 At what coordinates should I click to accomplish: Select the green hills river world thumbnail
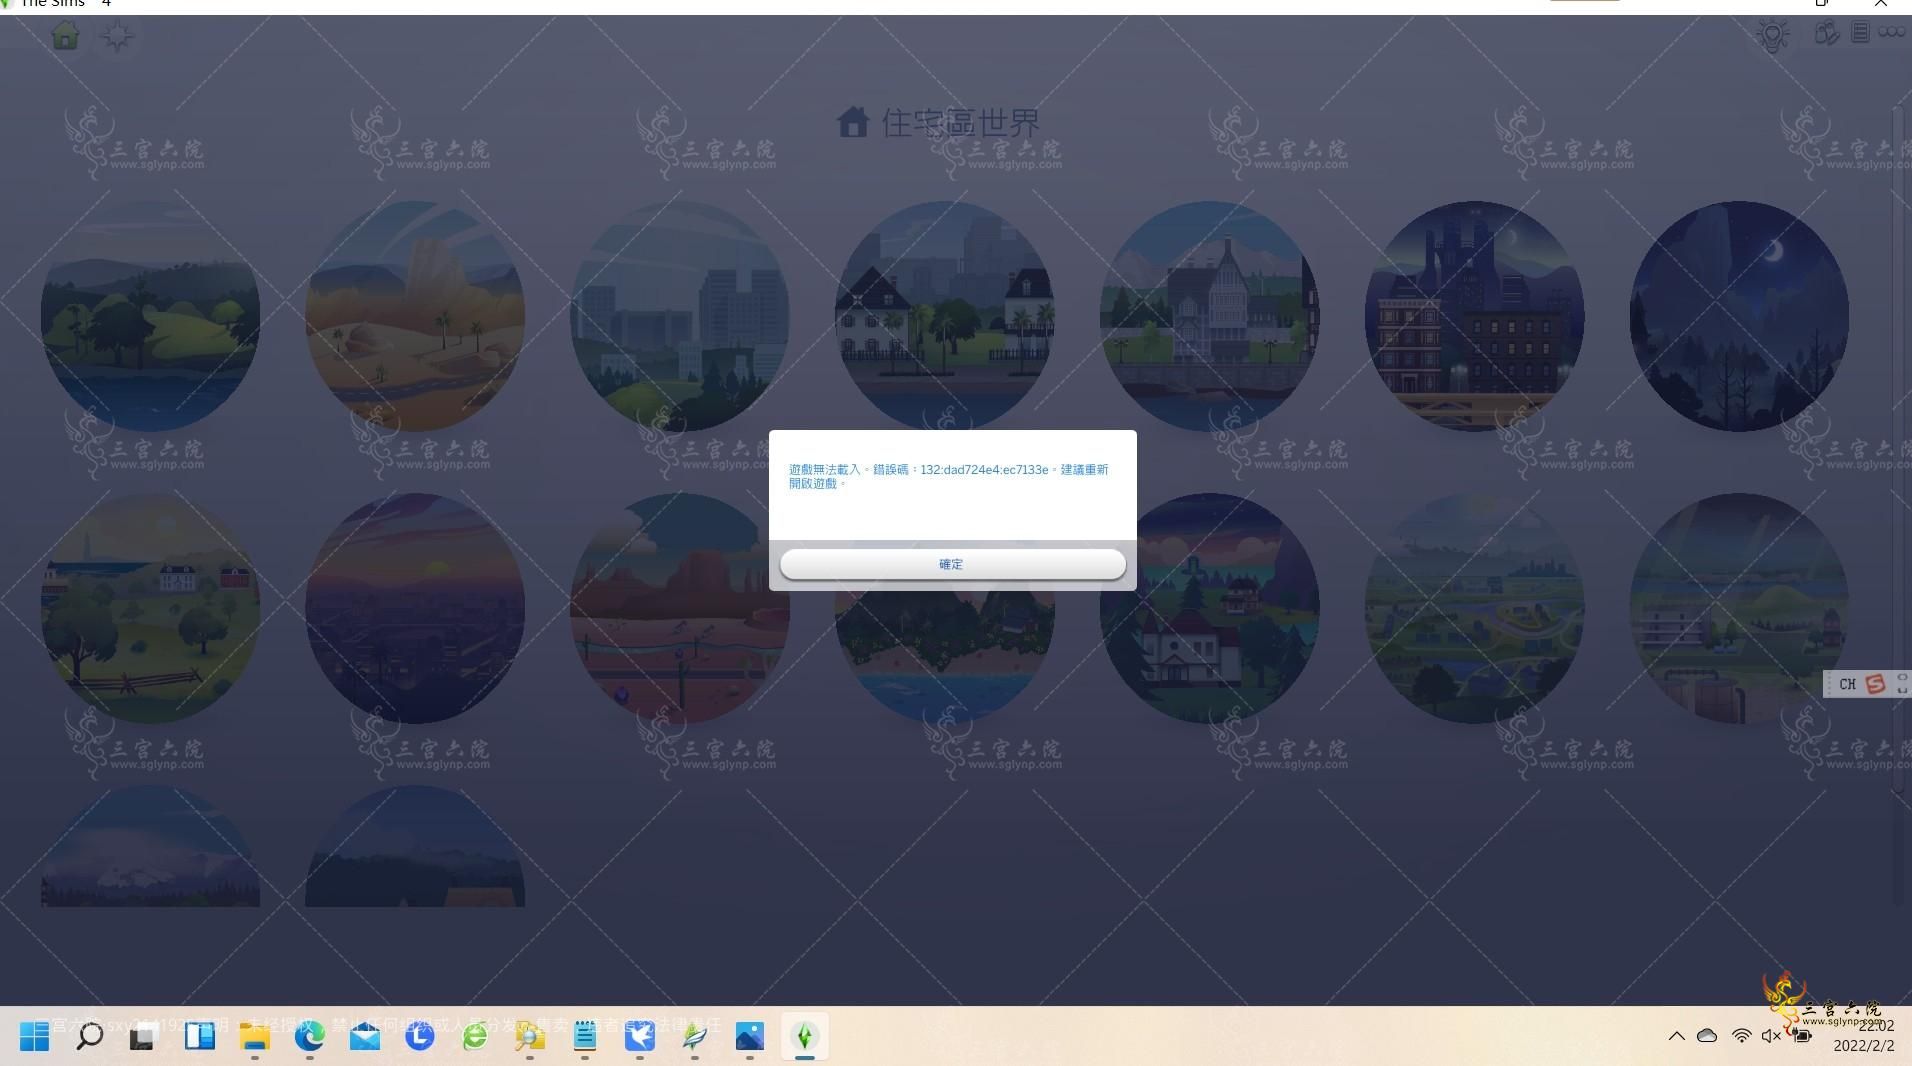[150, 316]
